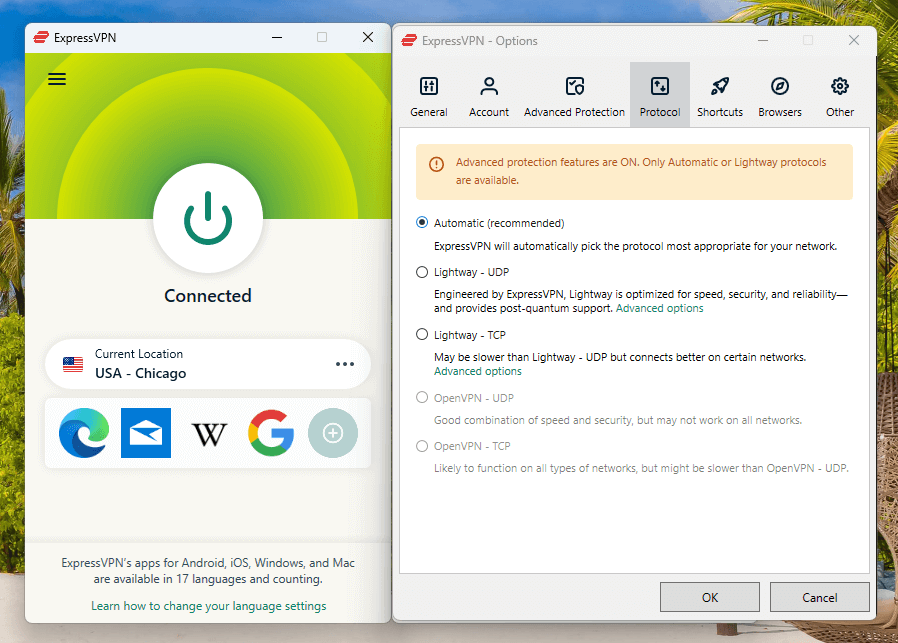
Task: Open location options three-dot menu
Action: coord(345,364)
